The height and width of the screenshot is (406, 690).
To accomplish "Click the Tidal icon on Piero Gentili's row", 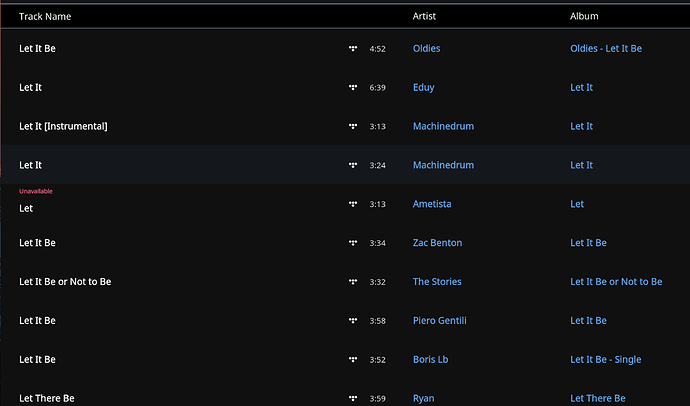I will click(x=353, y=320).
